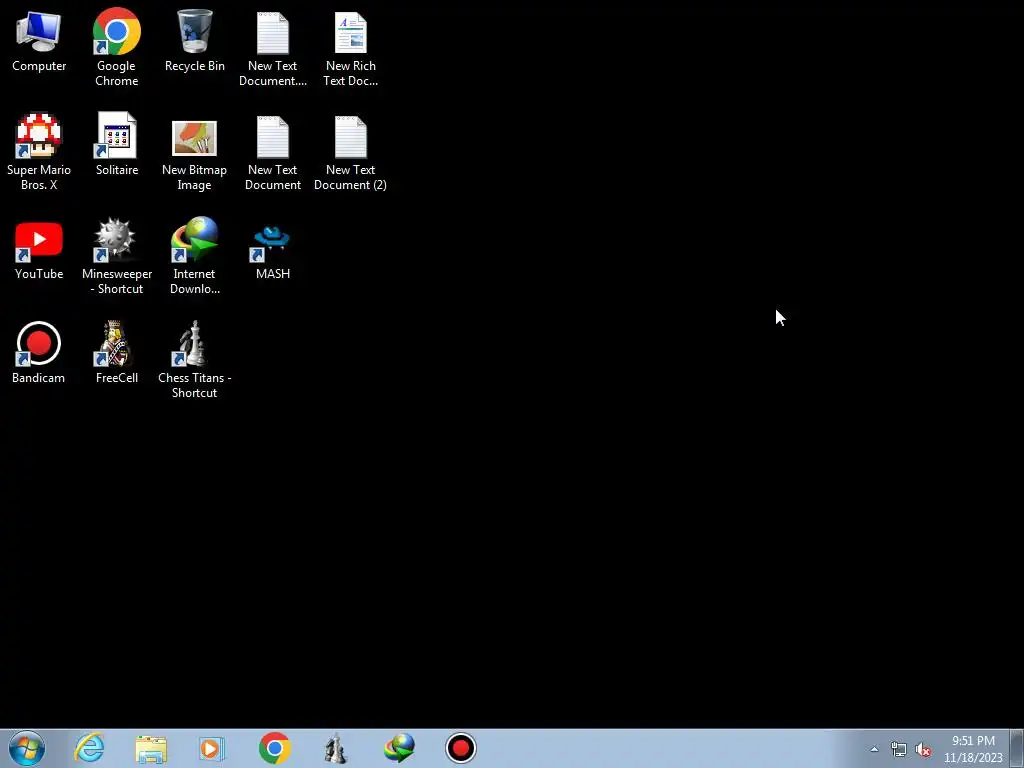Launch Internet Explorer from the taskbar
This screenshot has width=1024, height=768.
tap(89, 748)
